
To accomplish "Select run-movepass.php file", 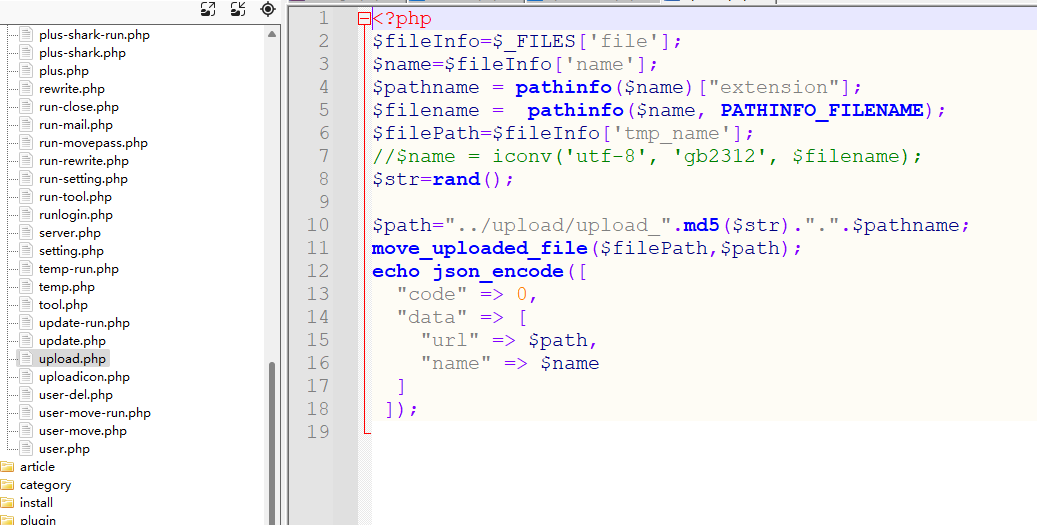I will coord(93,143).
